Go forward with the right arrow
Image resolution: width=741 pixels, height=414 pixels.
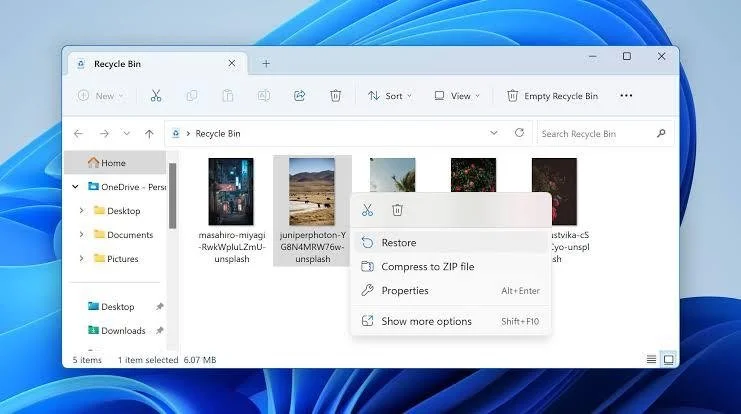point(104,134)
